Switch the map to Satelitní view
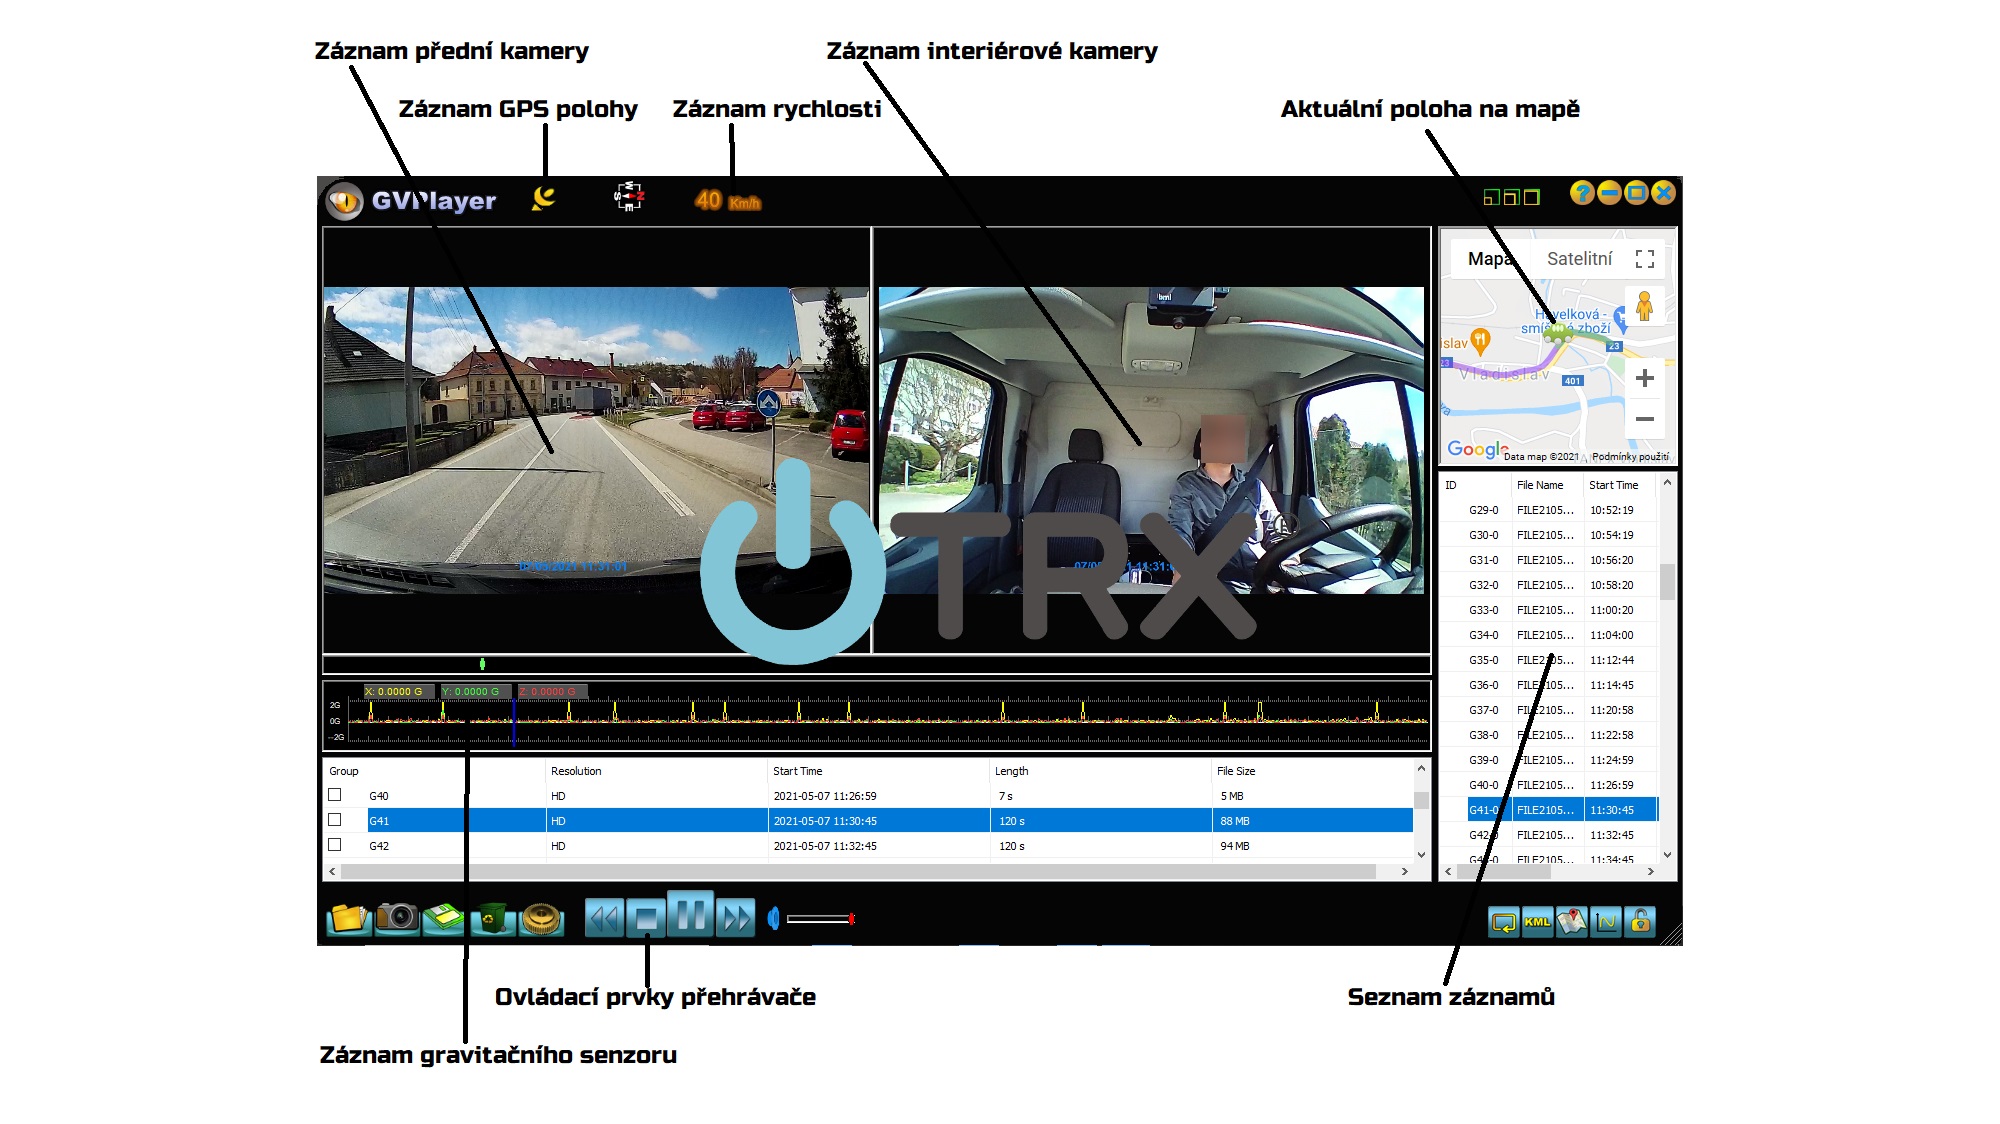The height and width of the screenshot is (1124, 2000). tap(1579, 259)
